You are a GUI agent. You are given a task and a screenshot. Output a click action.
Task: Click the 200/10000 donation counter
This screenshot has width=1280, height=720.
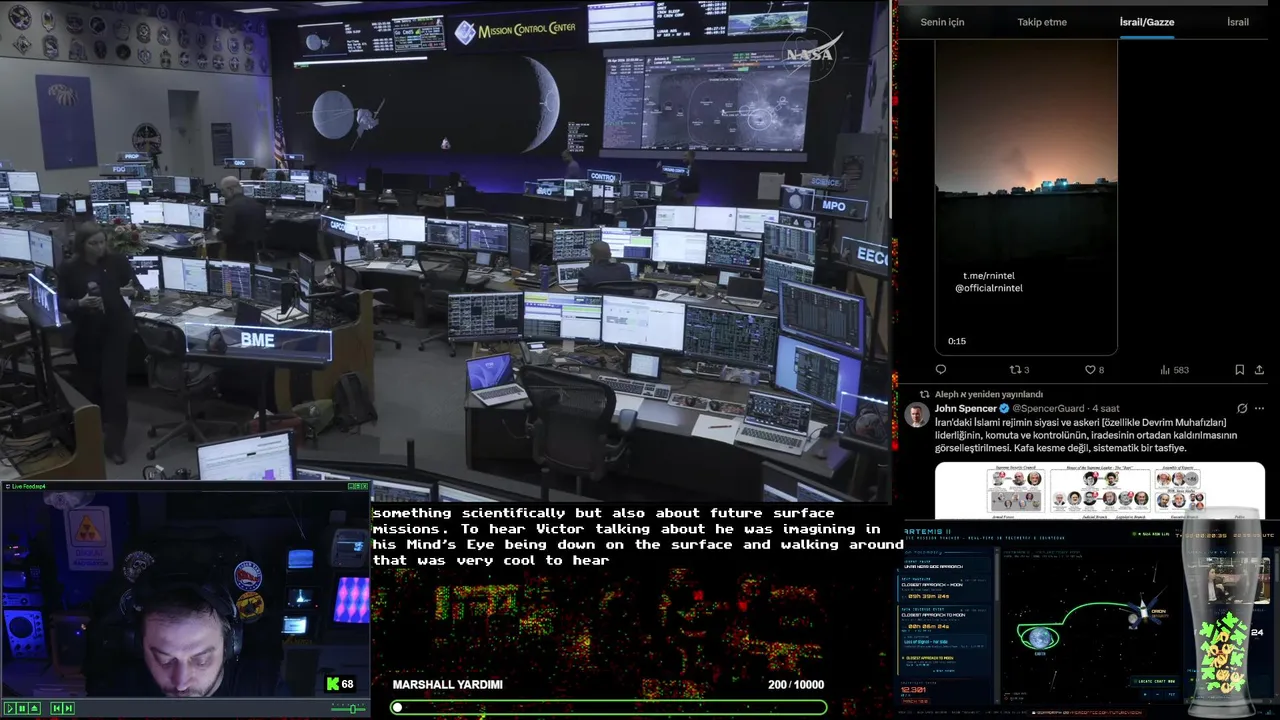(x=796, y=684)
